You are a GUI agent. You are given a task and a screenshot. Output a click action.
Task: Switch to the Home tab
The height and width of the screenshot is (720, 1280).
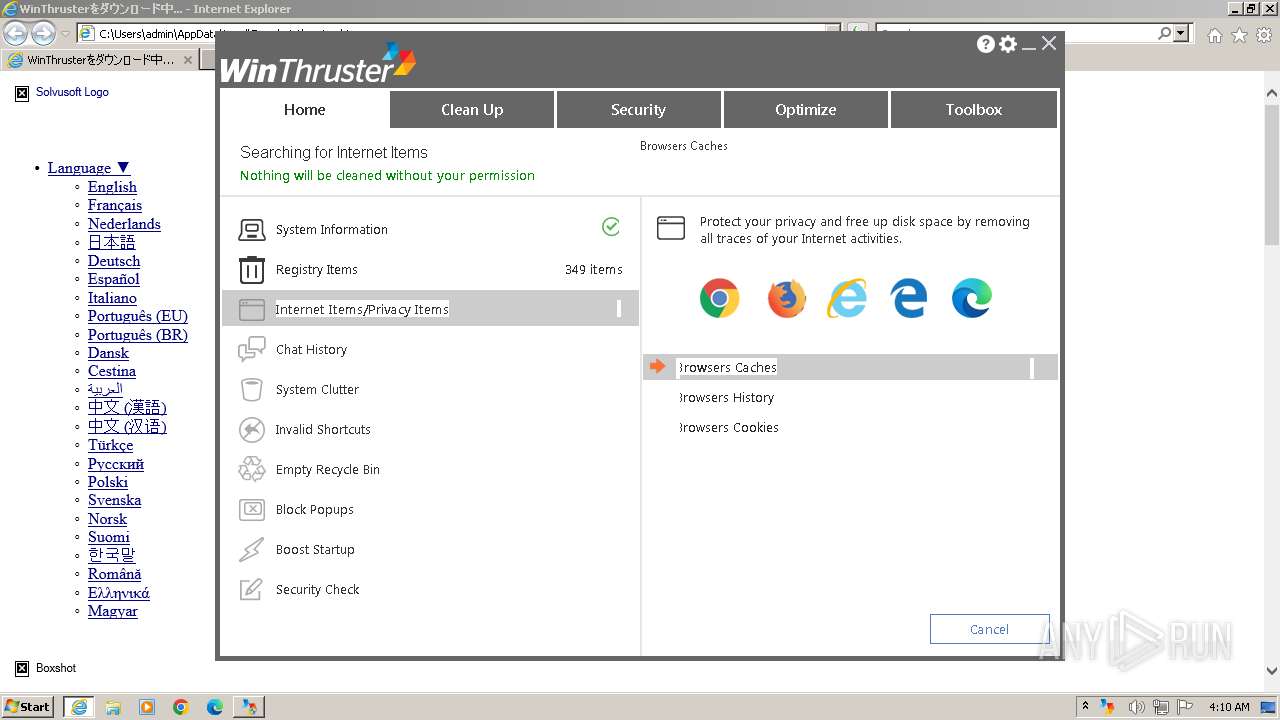[x=304, y=110]
